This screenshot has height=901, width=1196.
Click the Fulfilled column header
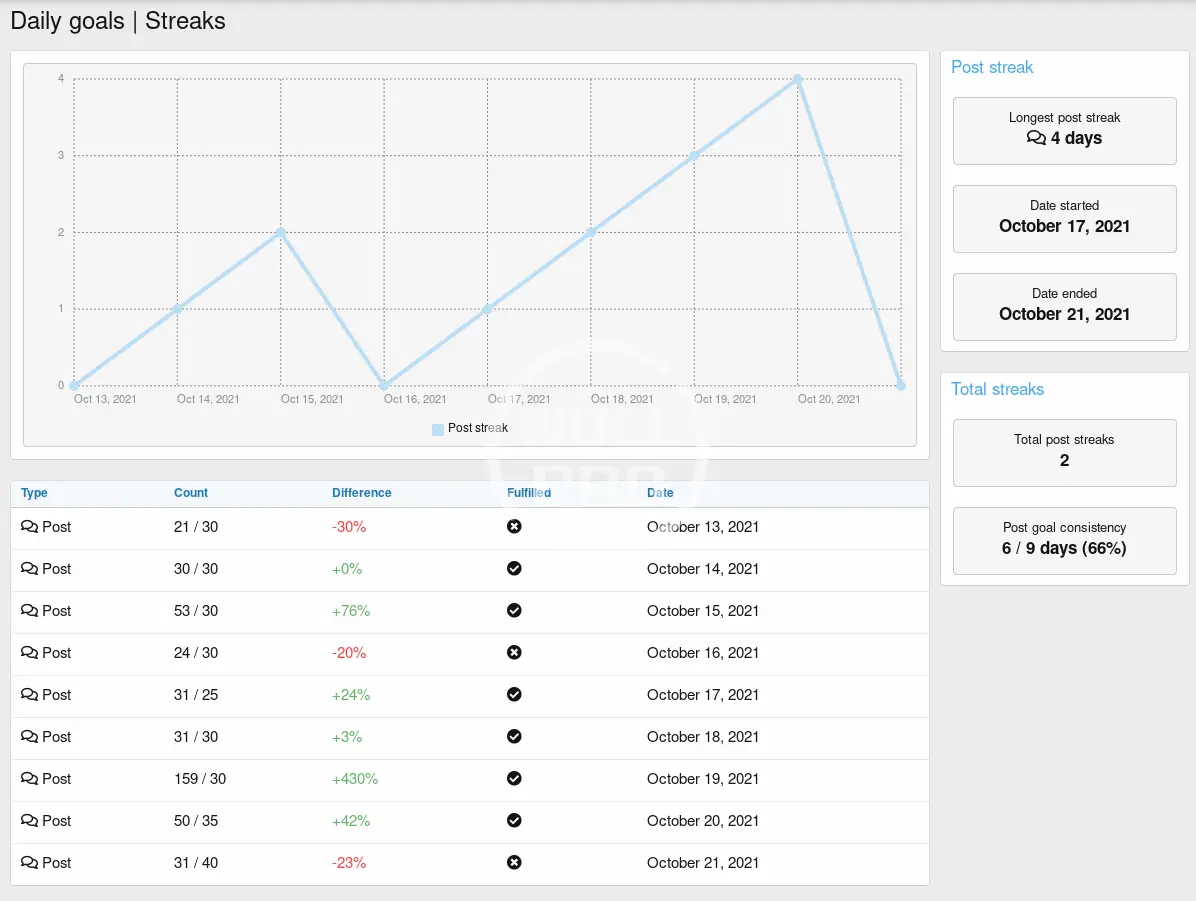tap(529, 493)
